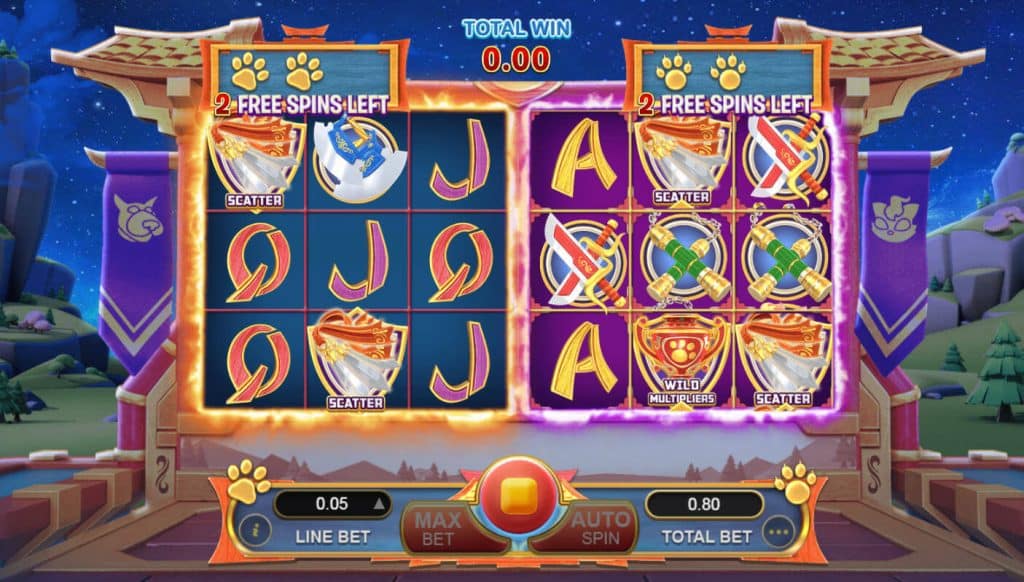Expand the line bet arrow selector
This screenshot has height=582, width=1024.
tap(379, 504)
